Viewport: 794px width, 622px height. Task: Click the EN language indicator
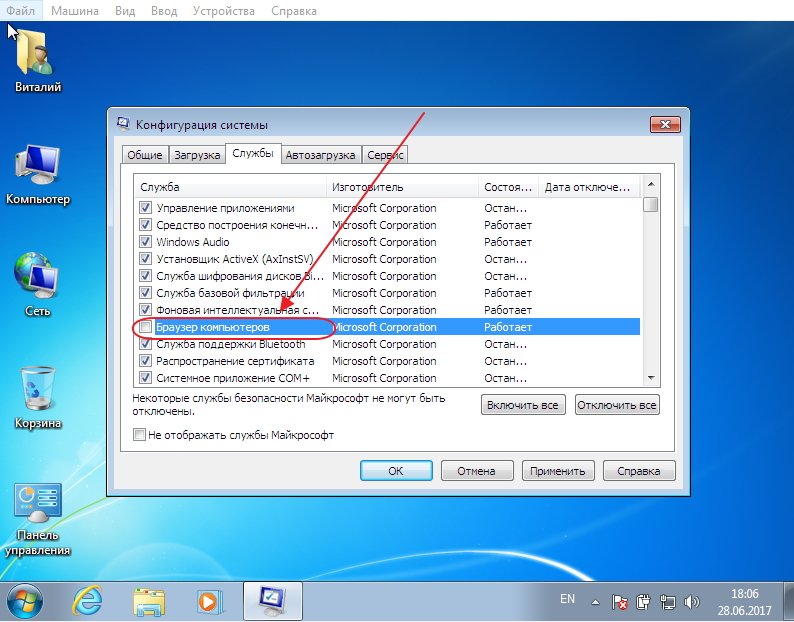click(567, 599)
